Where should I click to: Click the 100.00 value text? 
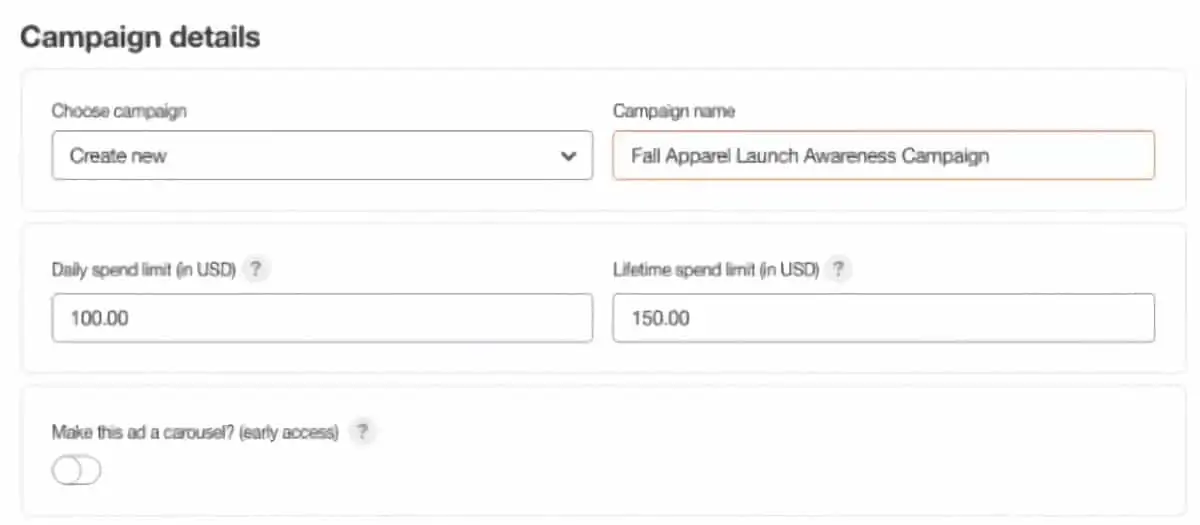(100, 319)
